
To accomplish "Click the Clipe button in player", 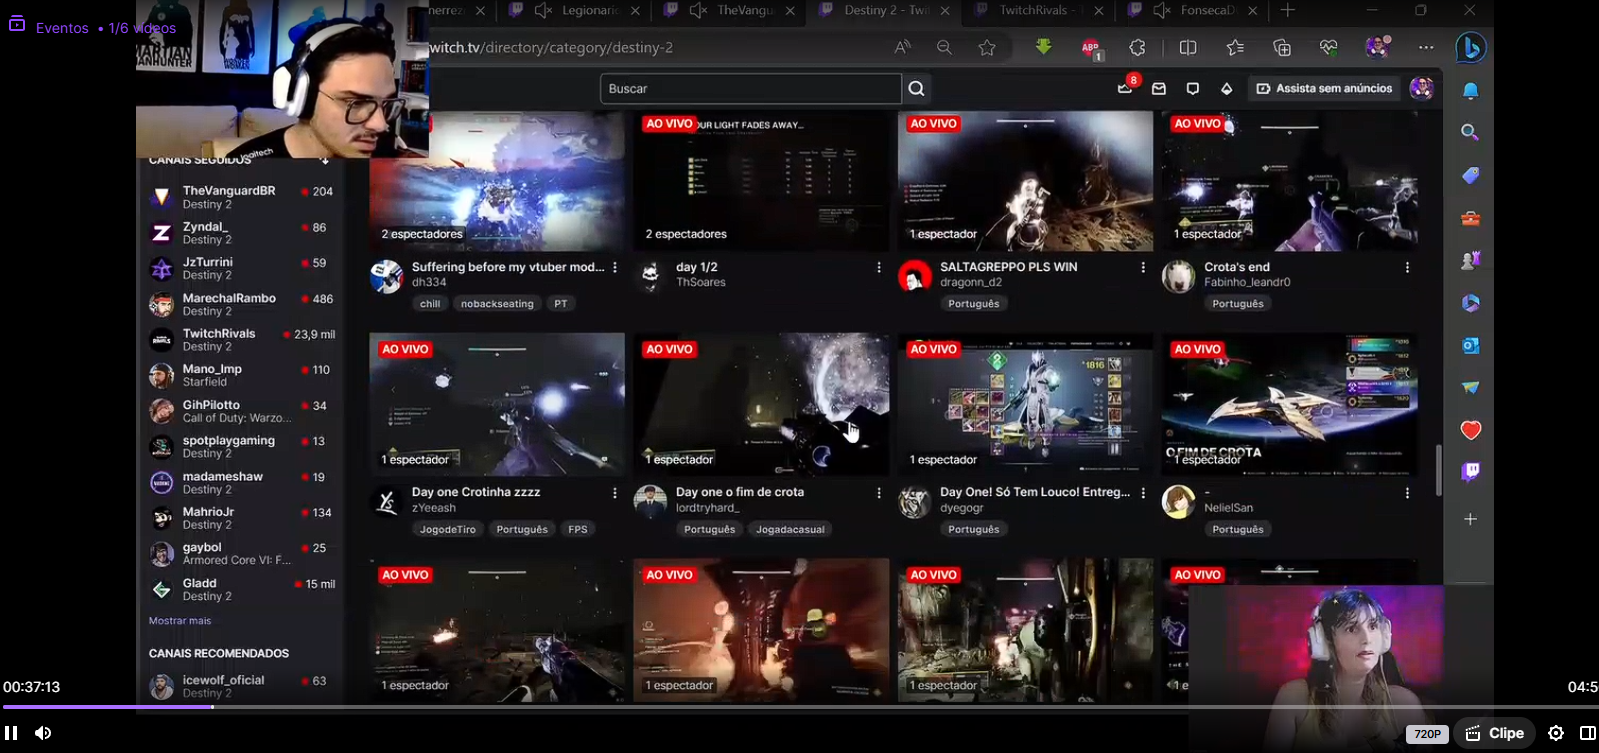I will (1496, 733).
